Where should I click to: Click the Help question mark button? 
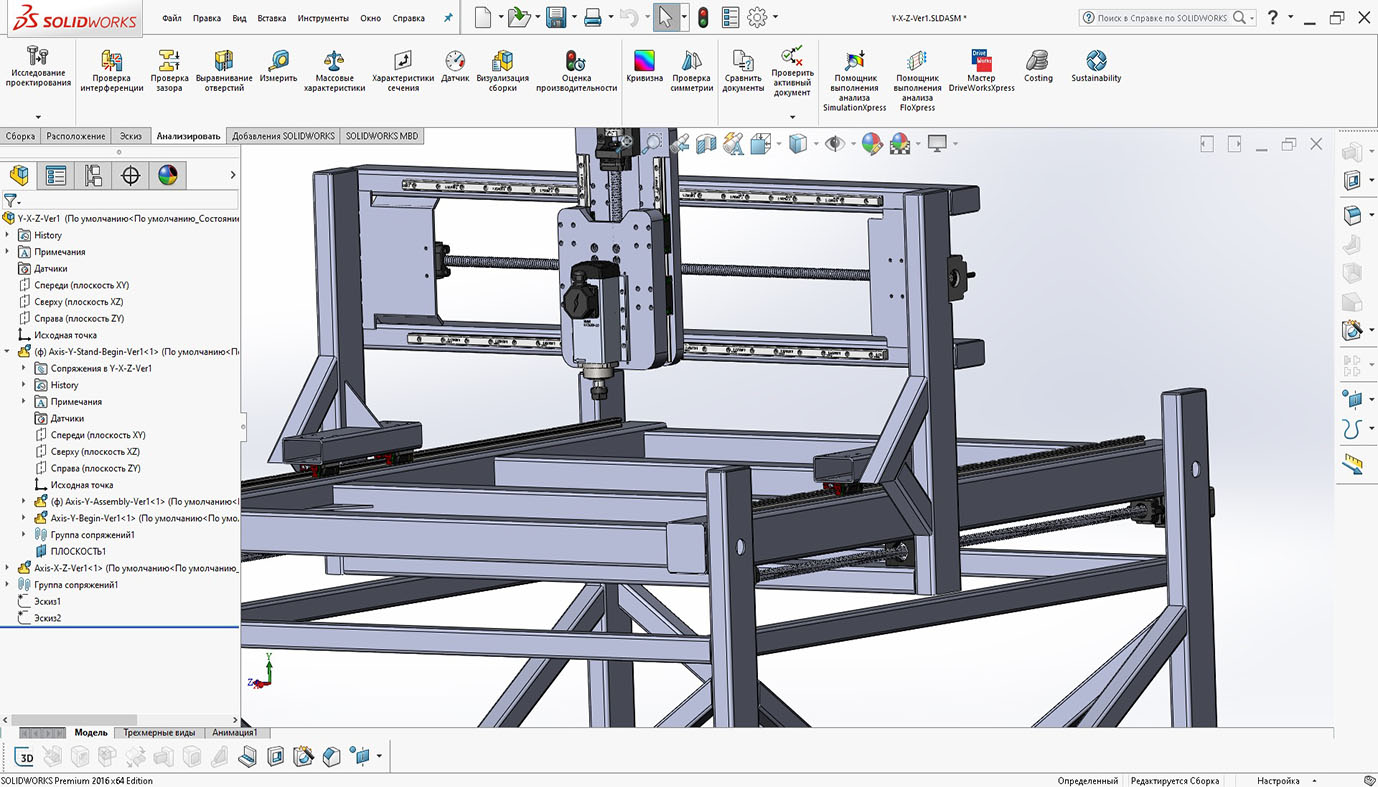tap(1272, 17)
